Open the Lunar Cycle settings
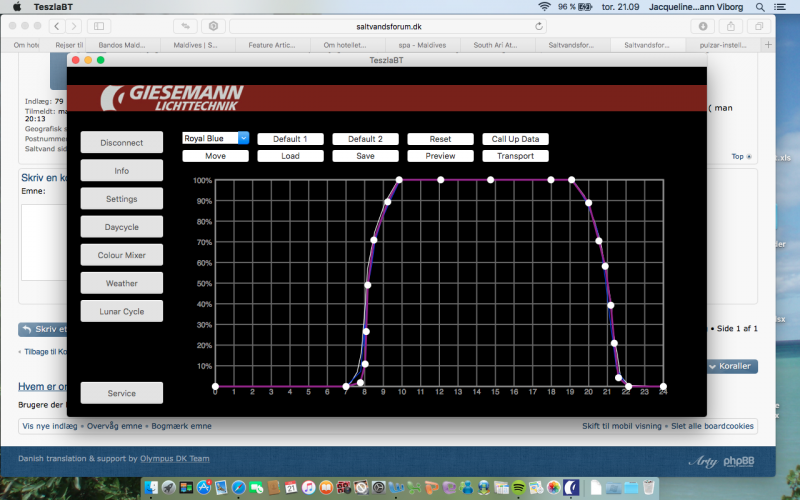The height and width of the screenshot is (500, 800). [x=122, y=311]
